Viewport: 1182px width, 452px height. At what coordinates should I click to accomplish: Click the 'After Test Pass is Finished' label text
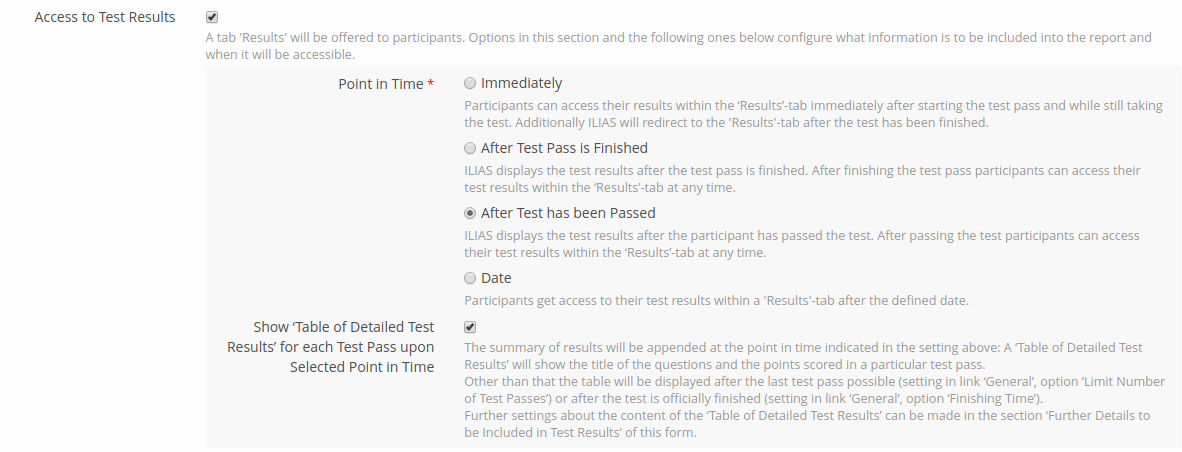564,148
